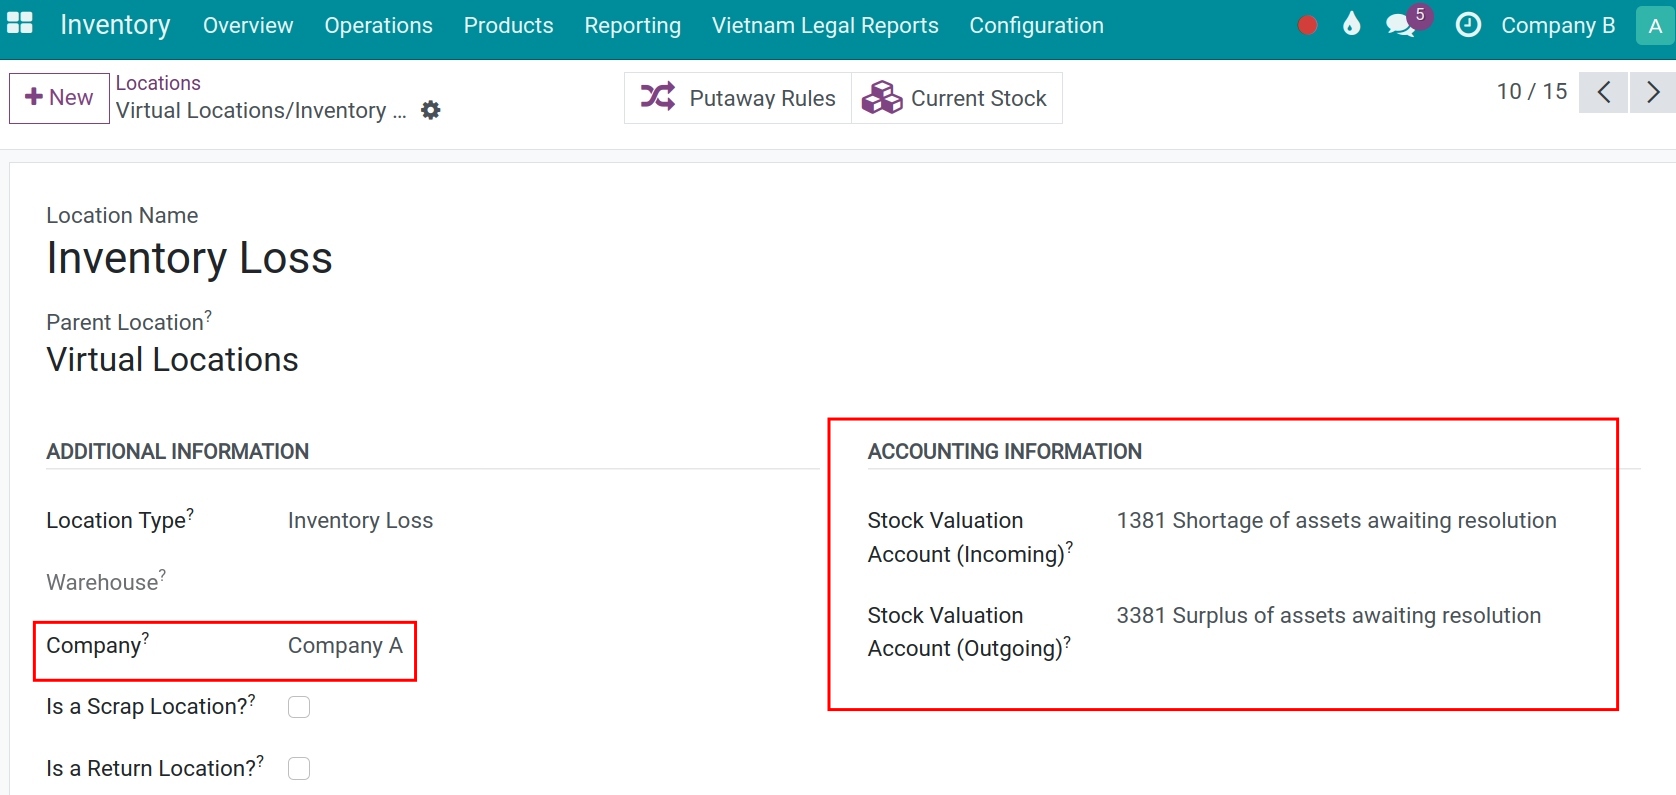Open the Reporting menu
1676x795 pixels.
point(632,26)
